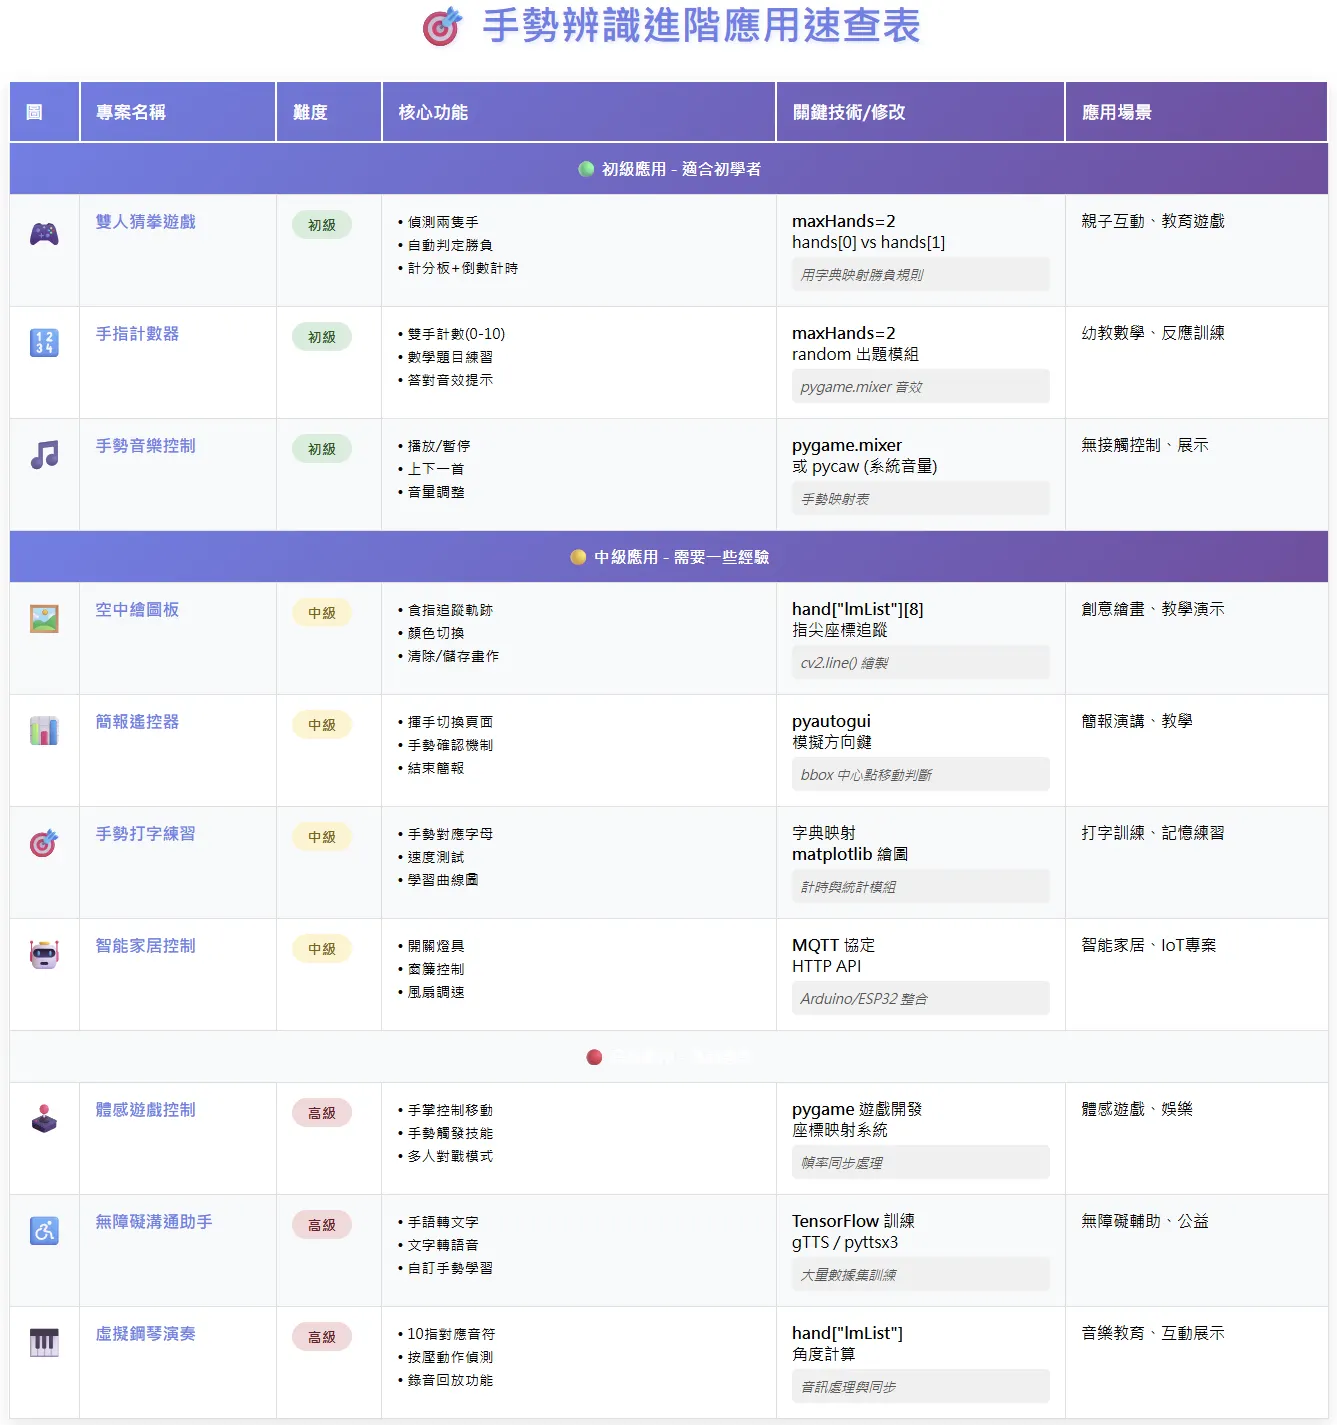1337x1425 pixels.
Task: Click the yellow 中級 badge for 空中繪圖板
Action: (322, 613)
